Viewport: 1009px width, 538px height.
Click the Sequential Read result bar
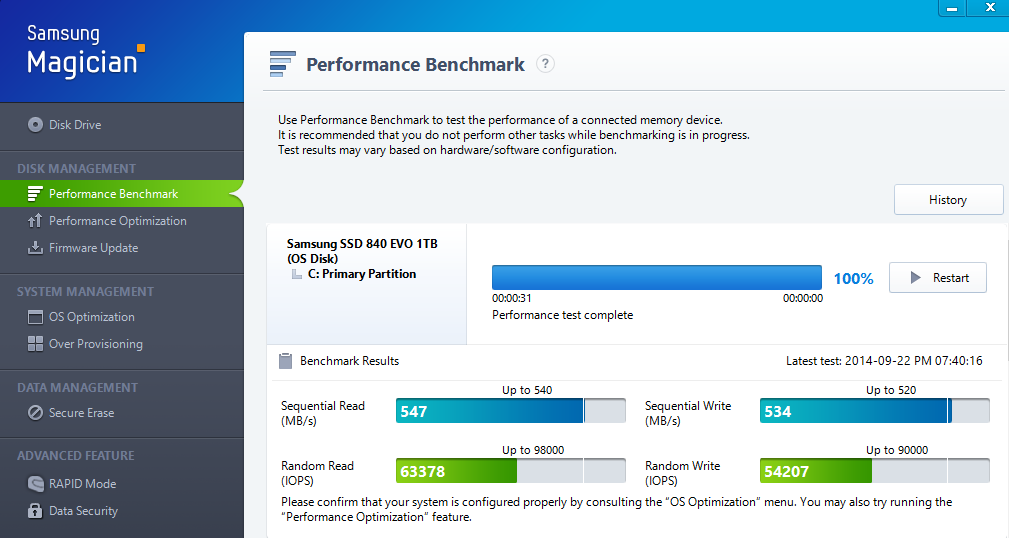coord(510,411)
